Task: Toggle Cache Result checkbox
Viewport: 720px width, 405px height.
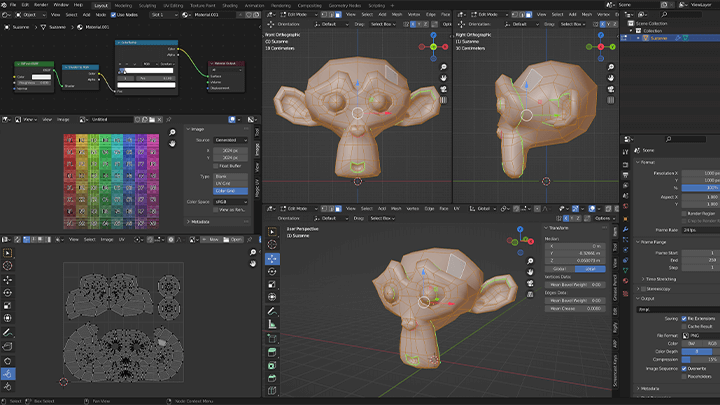Action: [x=684, y=326]
